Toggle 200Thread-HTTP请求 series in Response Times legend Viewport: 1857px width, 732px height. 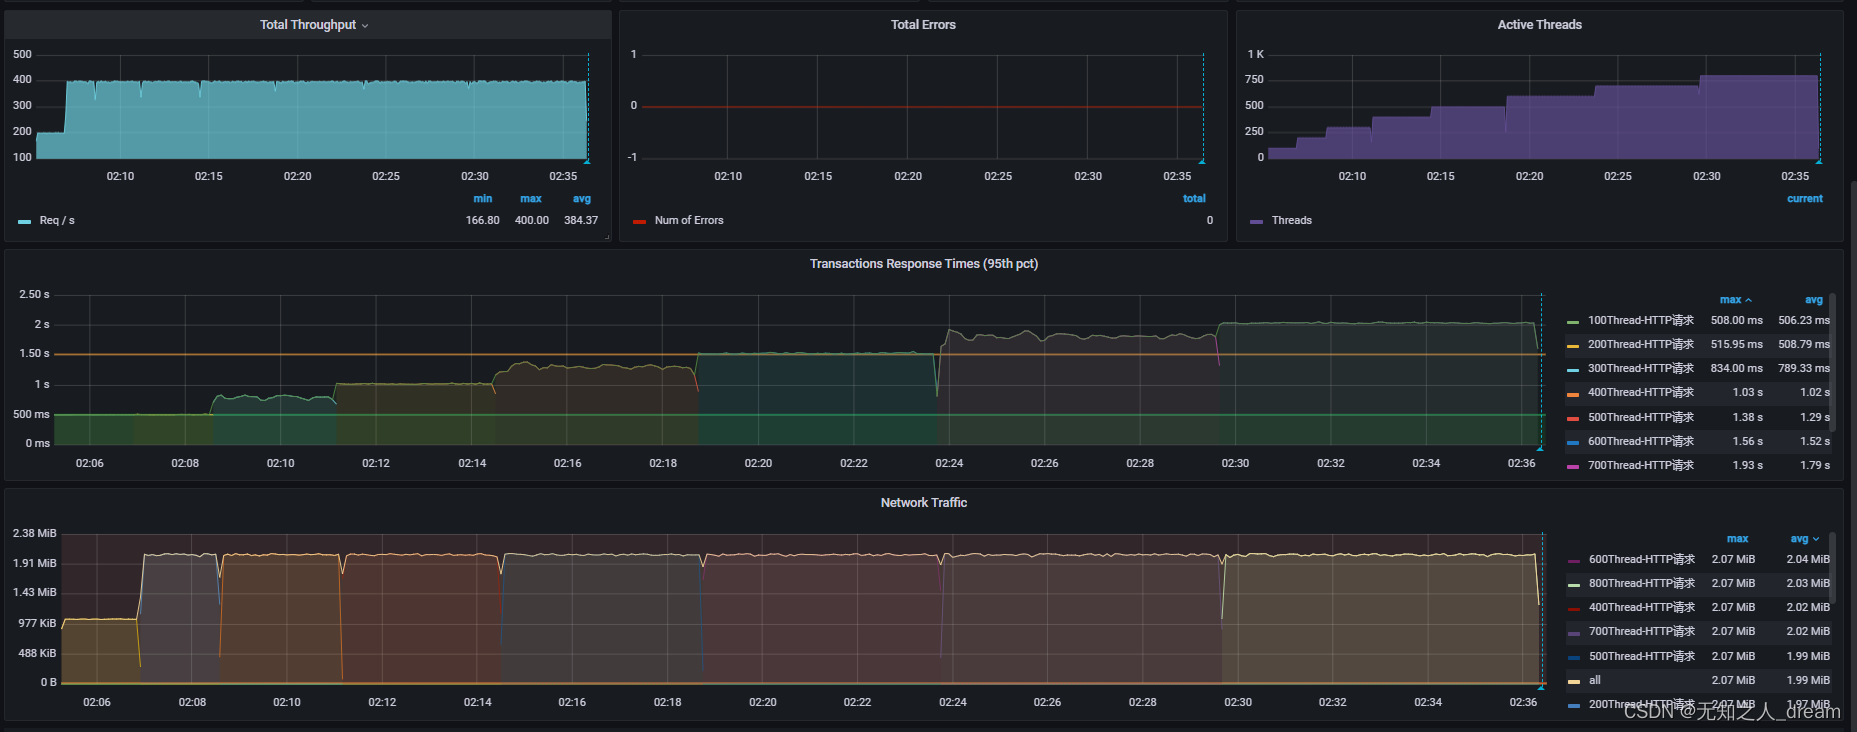click(1640, 345)
